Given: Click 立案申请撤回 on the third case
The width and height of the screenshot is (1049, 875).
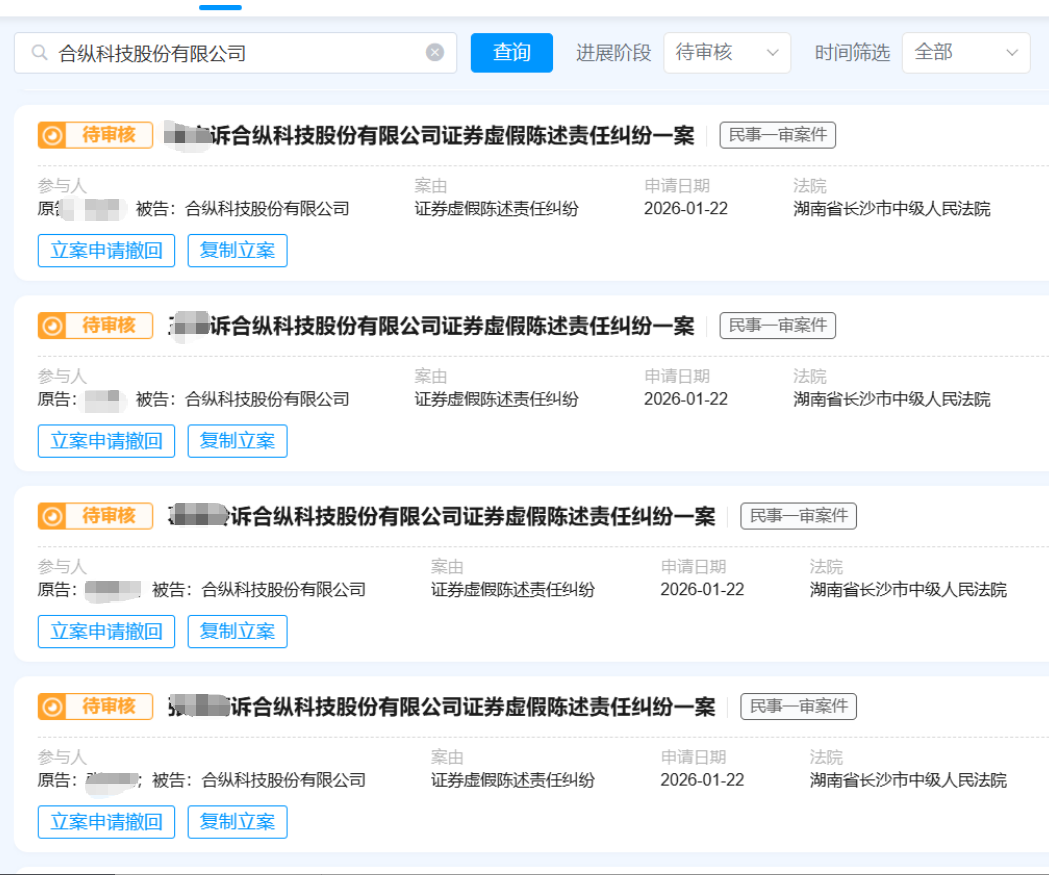Looking at the screenshot, I should (106, 631).
